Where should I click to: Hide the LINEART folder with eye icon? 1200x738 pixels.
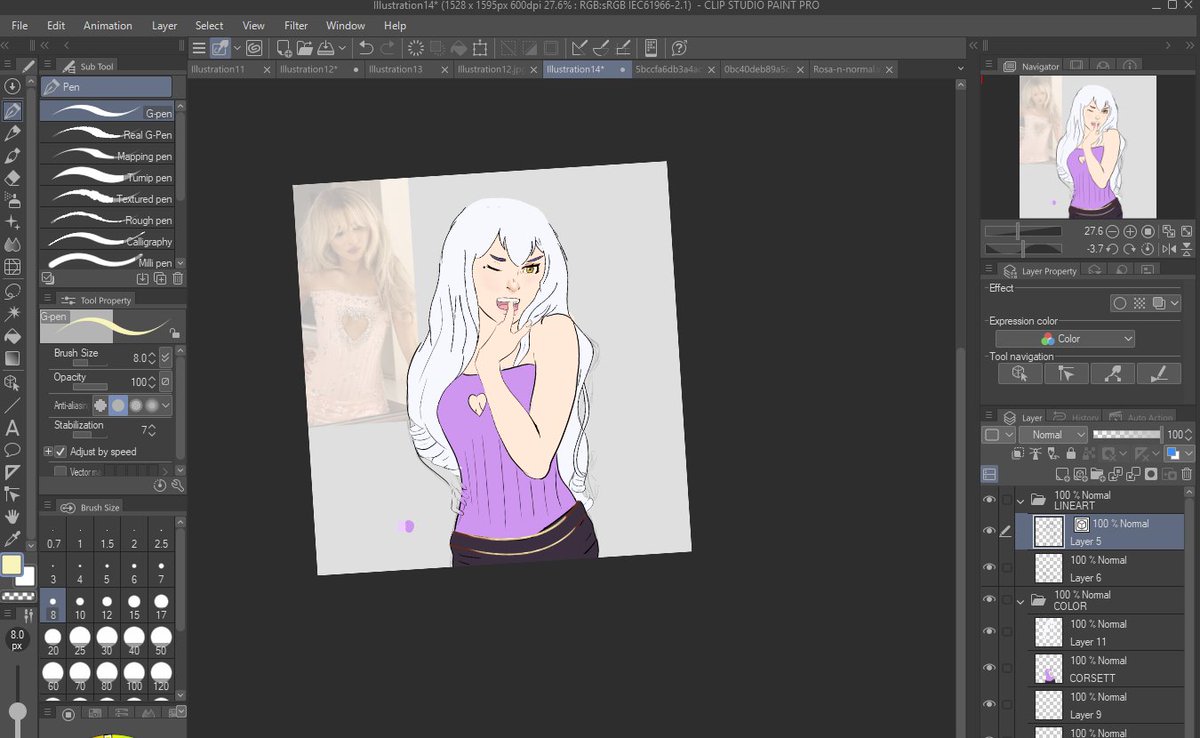coord(989,500)
